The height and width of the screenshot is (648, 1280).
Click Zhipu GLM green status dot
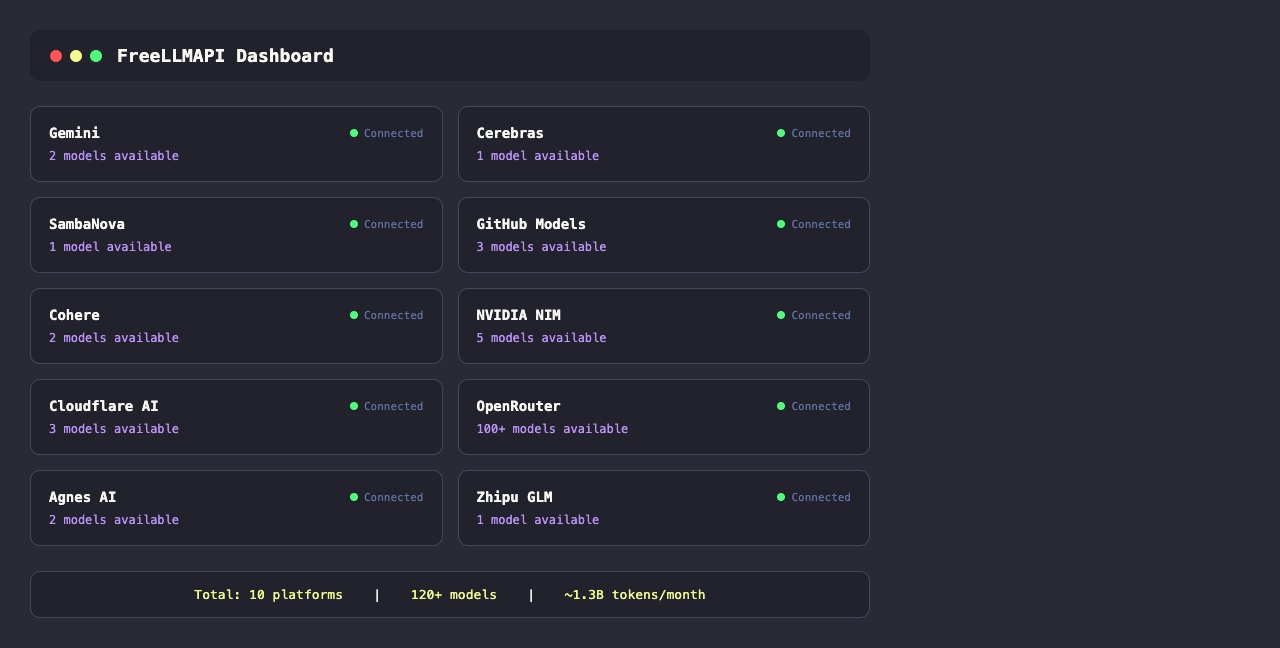click(x=781, y=497)
